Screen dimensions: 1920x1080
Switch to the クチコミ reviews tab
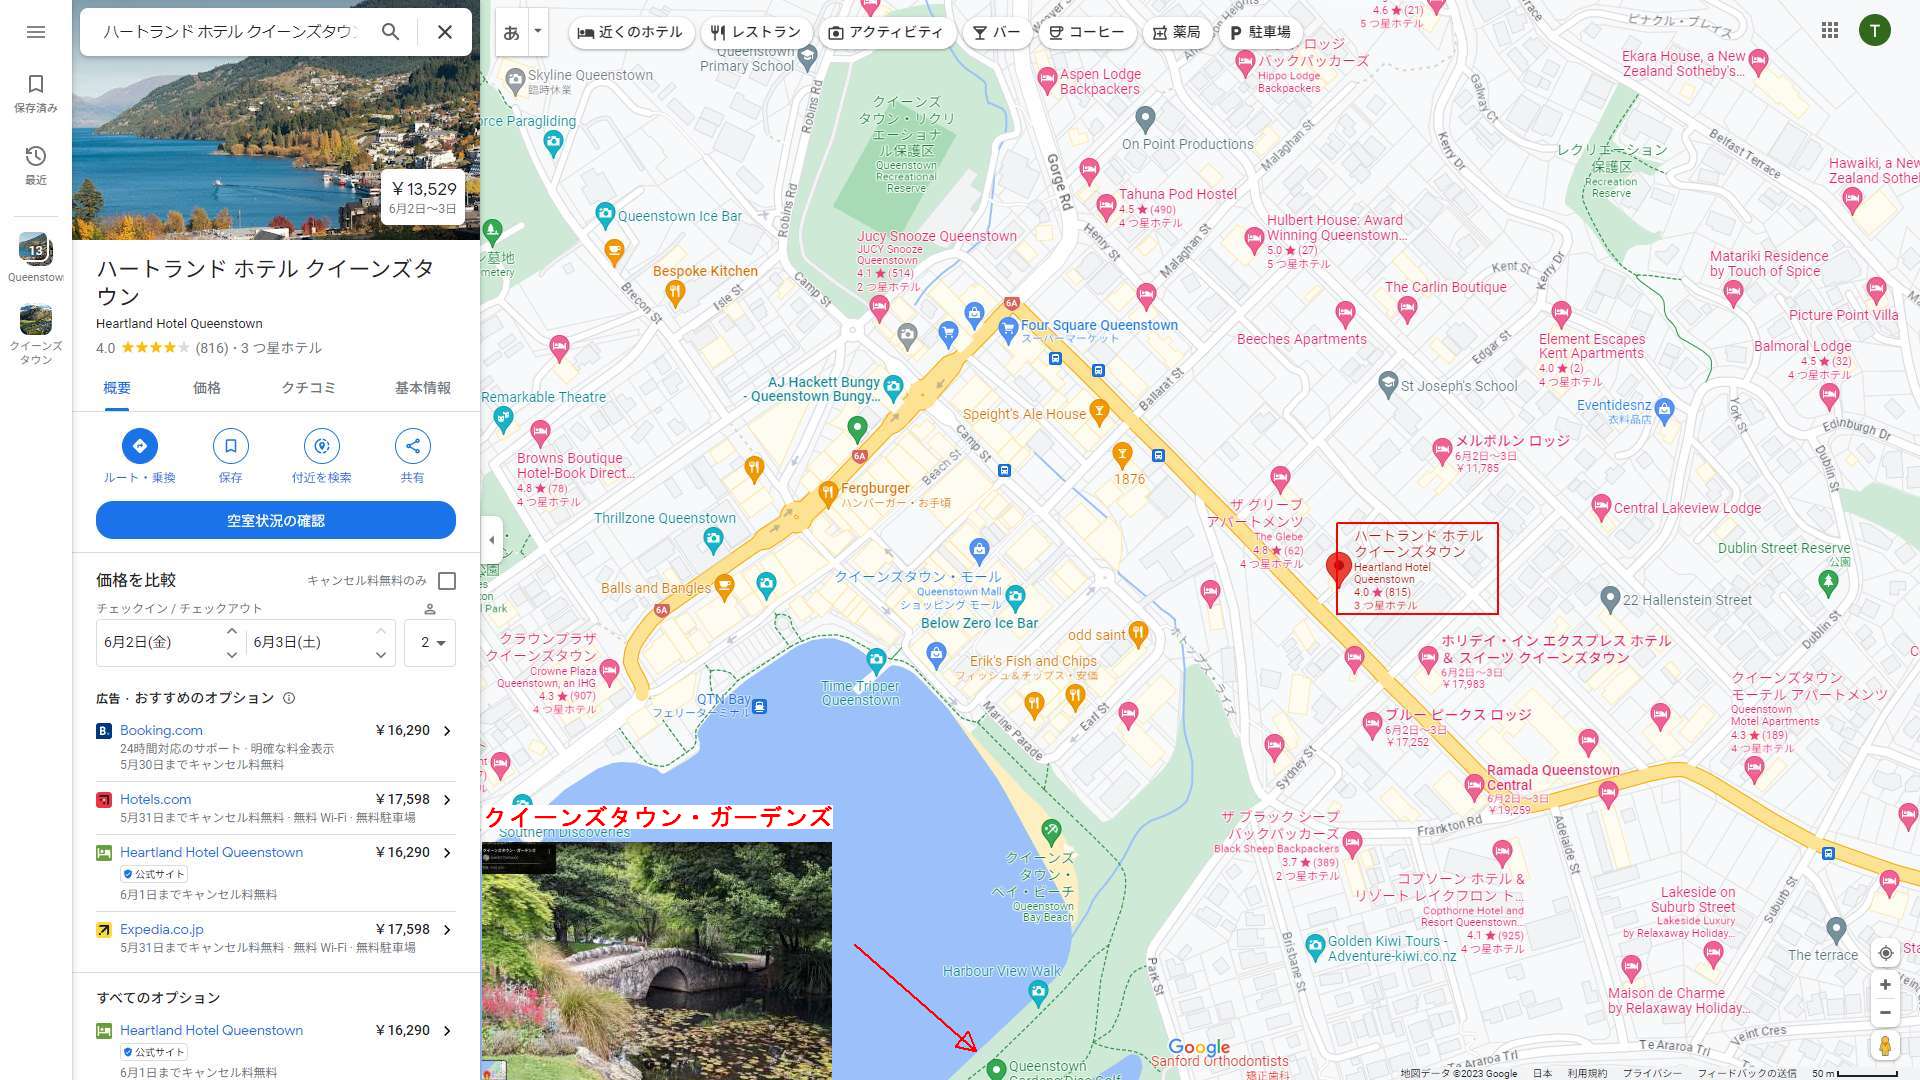tap(308, 388)
